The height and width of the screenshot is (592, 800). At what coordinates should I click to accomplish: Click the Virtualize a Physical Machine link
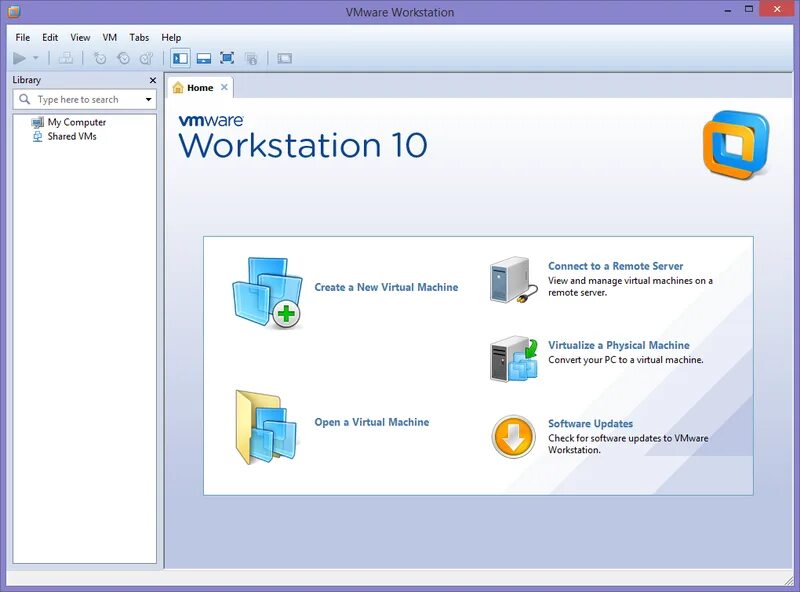tap(618, 345)
